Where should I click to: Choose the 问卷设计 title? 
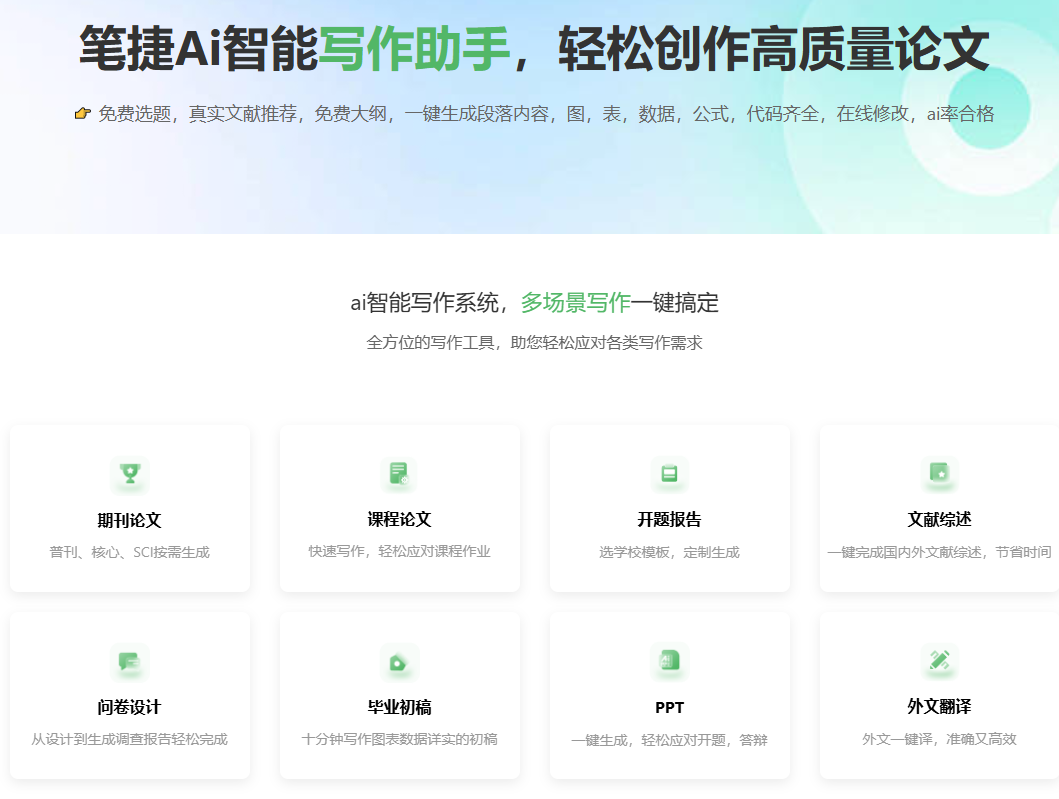(129, 707)
